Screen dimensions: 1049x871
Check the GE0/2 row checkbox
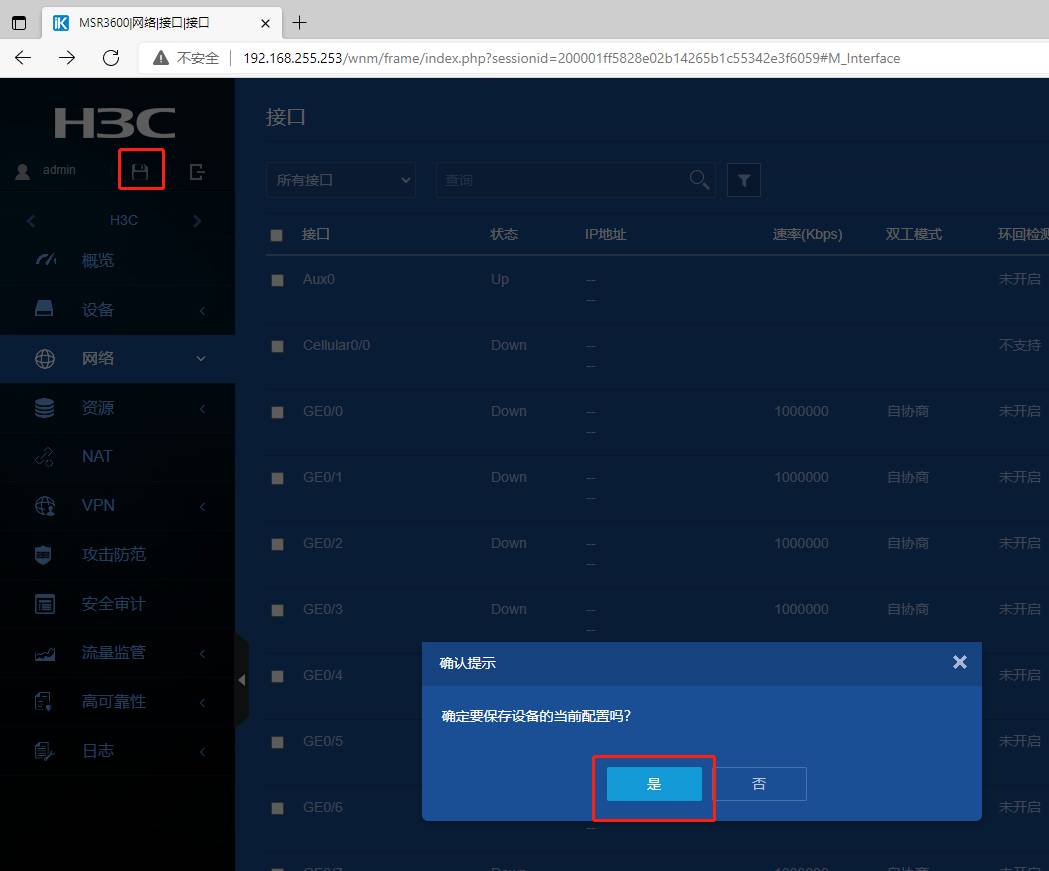coord(277,545)
